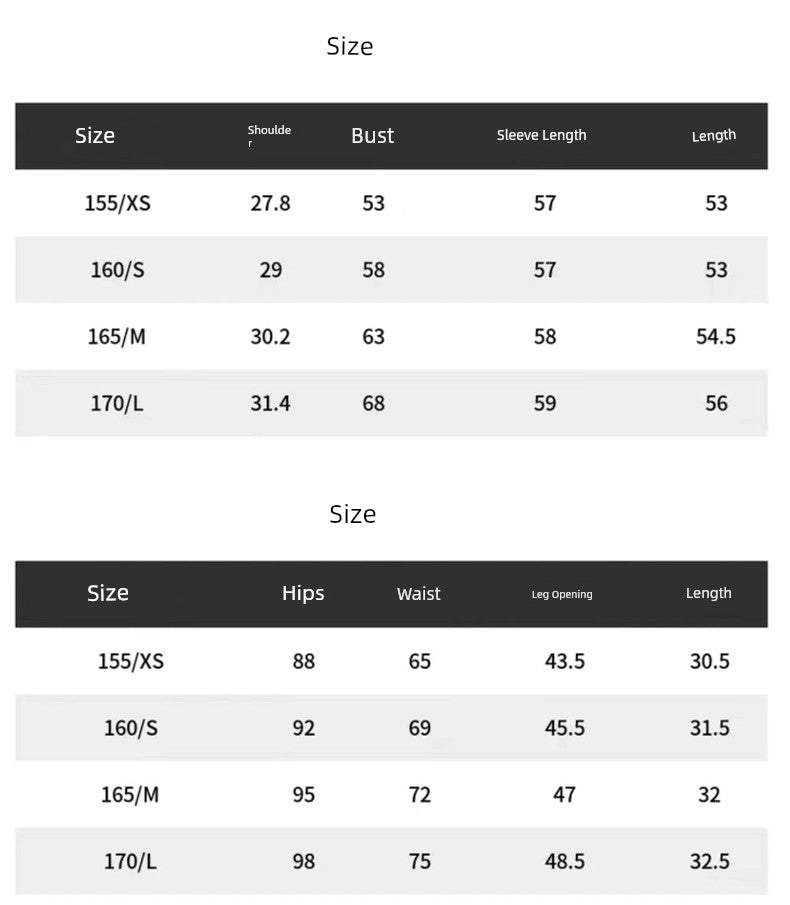Select bust value 68
Image resolution: width=790 pixels, height=905 pixels.
[373, 404]
